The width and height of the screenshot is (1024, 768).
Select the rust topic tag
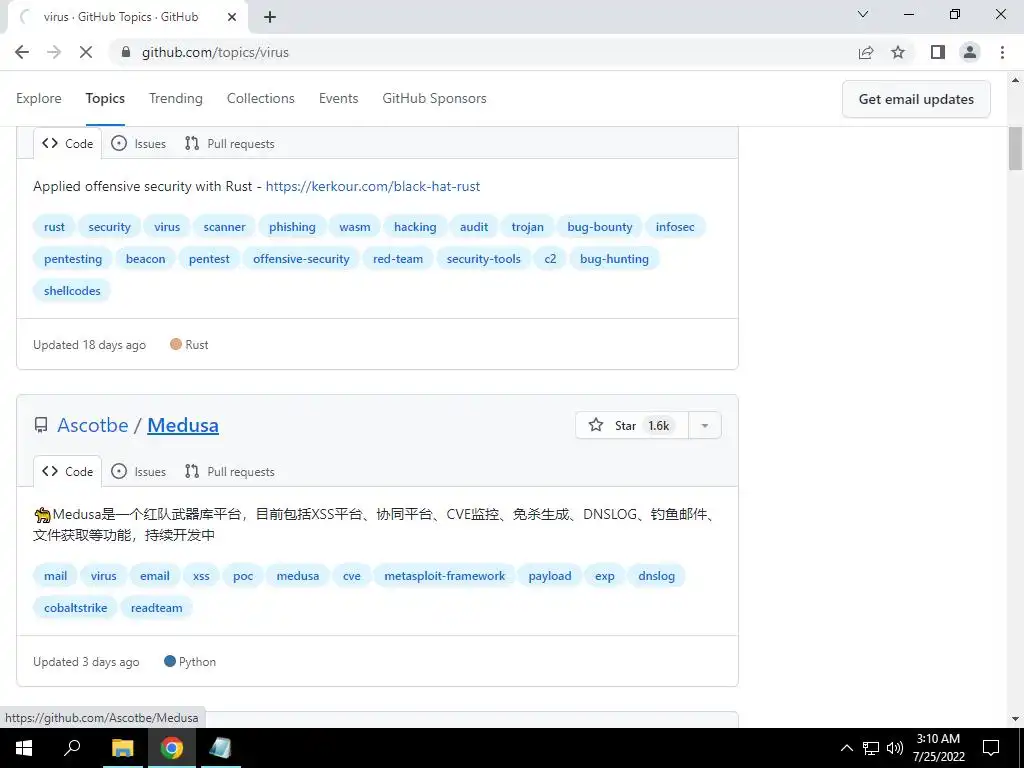tap(54, 227)
